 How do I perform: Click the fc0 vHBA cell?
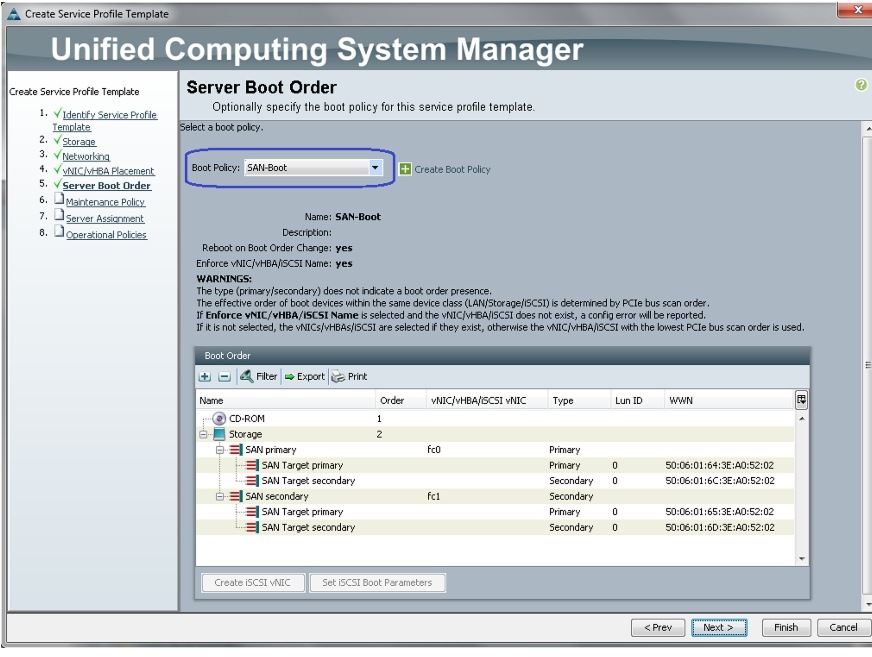pos(434,449)
